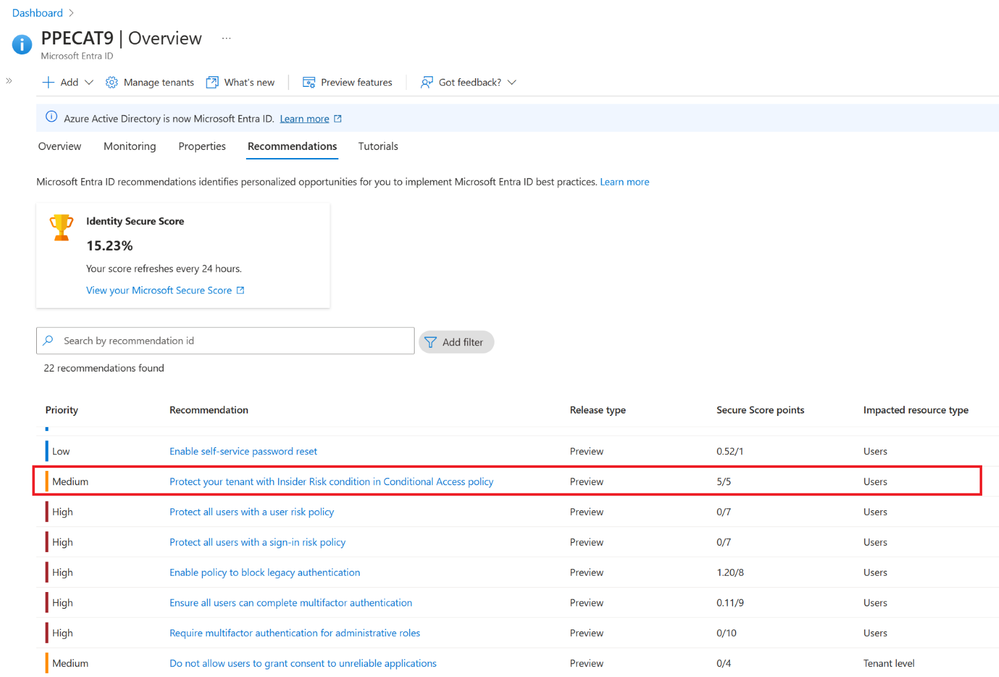Open Protect your tenant with Insider Risk recommendation
This screenshot has width=999, height=677.
(331, 482)
